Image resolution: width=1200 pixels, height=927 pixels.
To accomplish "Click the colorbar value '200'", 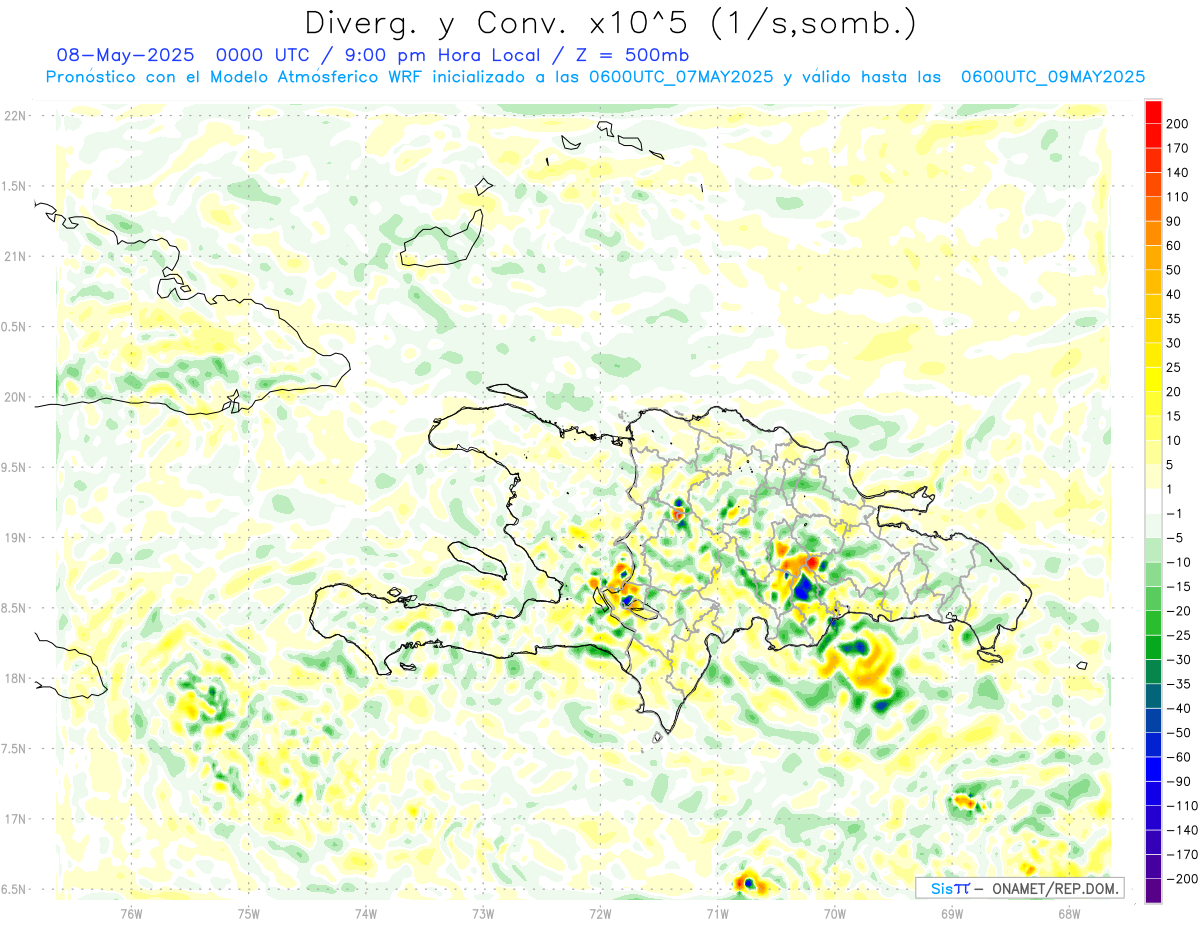I will point(1178,123).
